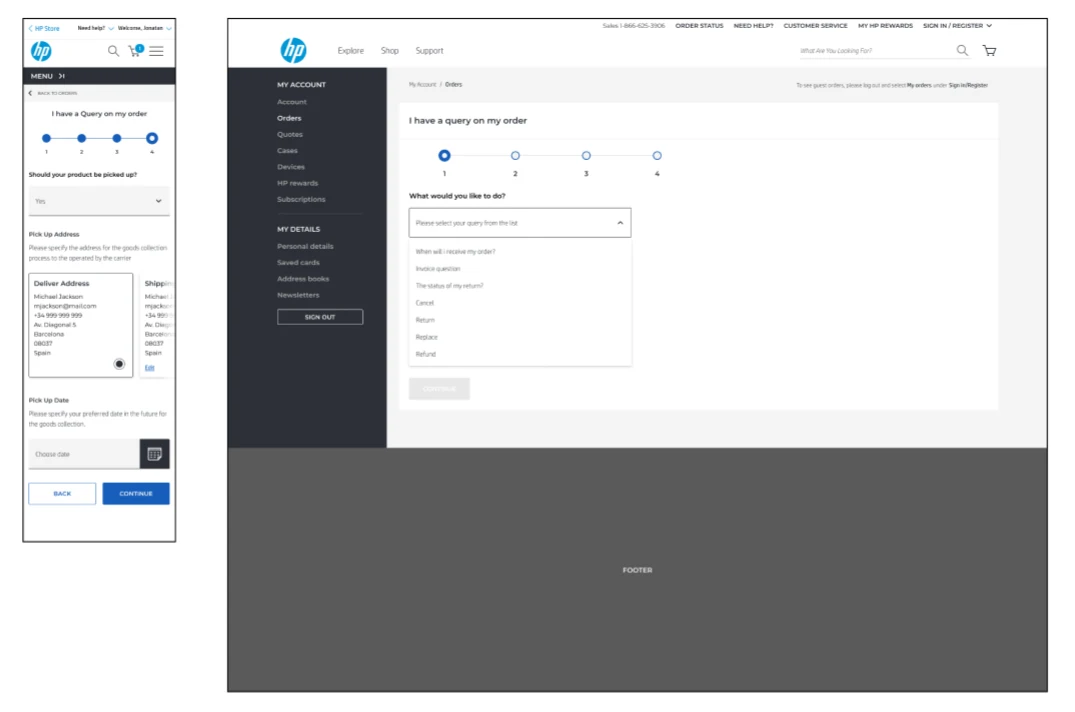Open the Shop menu in desktop nav
This screenshot has width=1075, height=712.
coord(389,51)
